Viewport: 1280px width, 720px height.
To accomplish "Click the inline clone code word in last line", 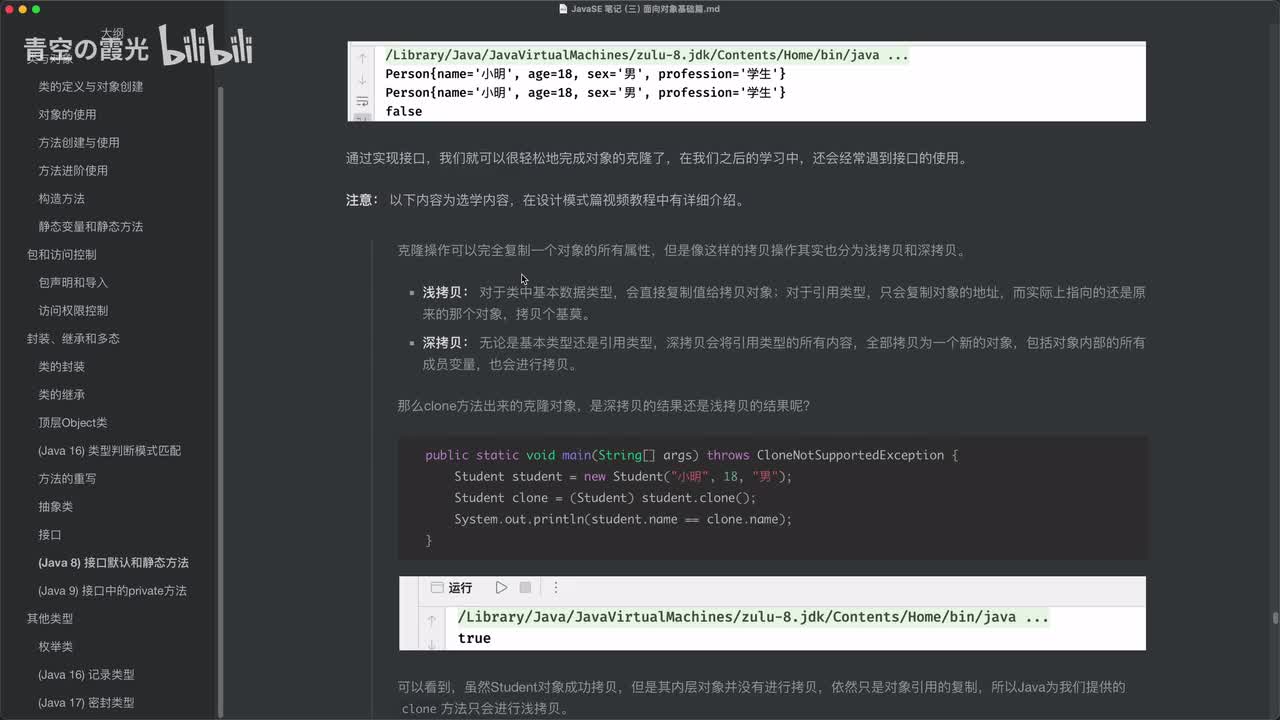I will tap(418, 709).
